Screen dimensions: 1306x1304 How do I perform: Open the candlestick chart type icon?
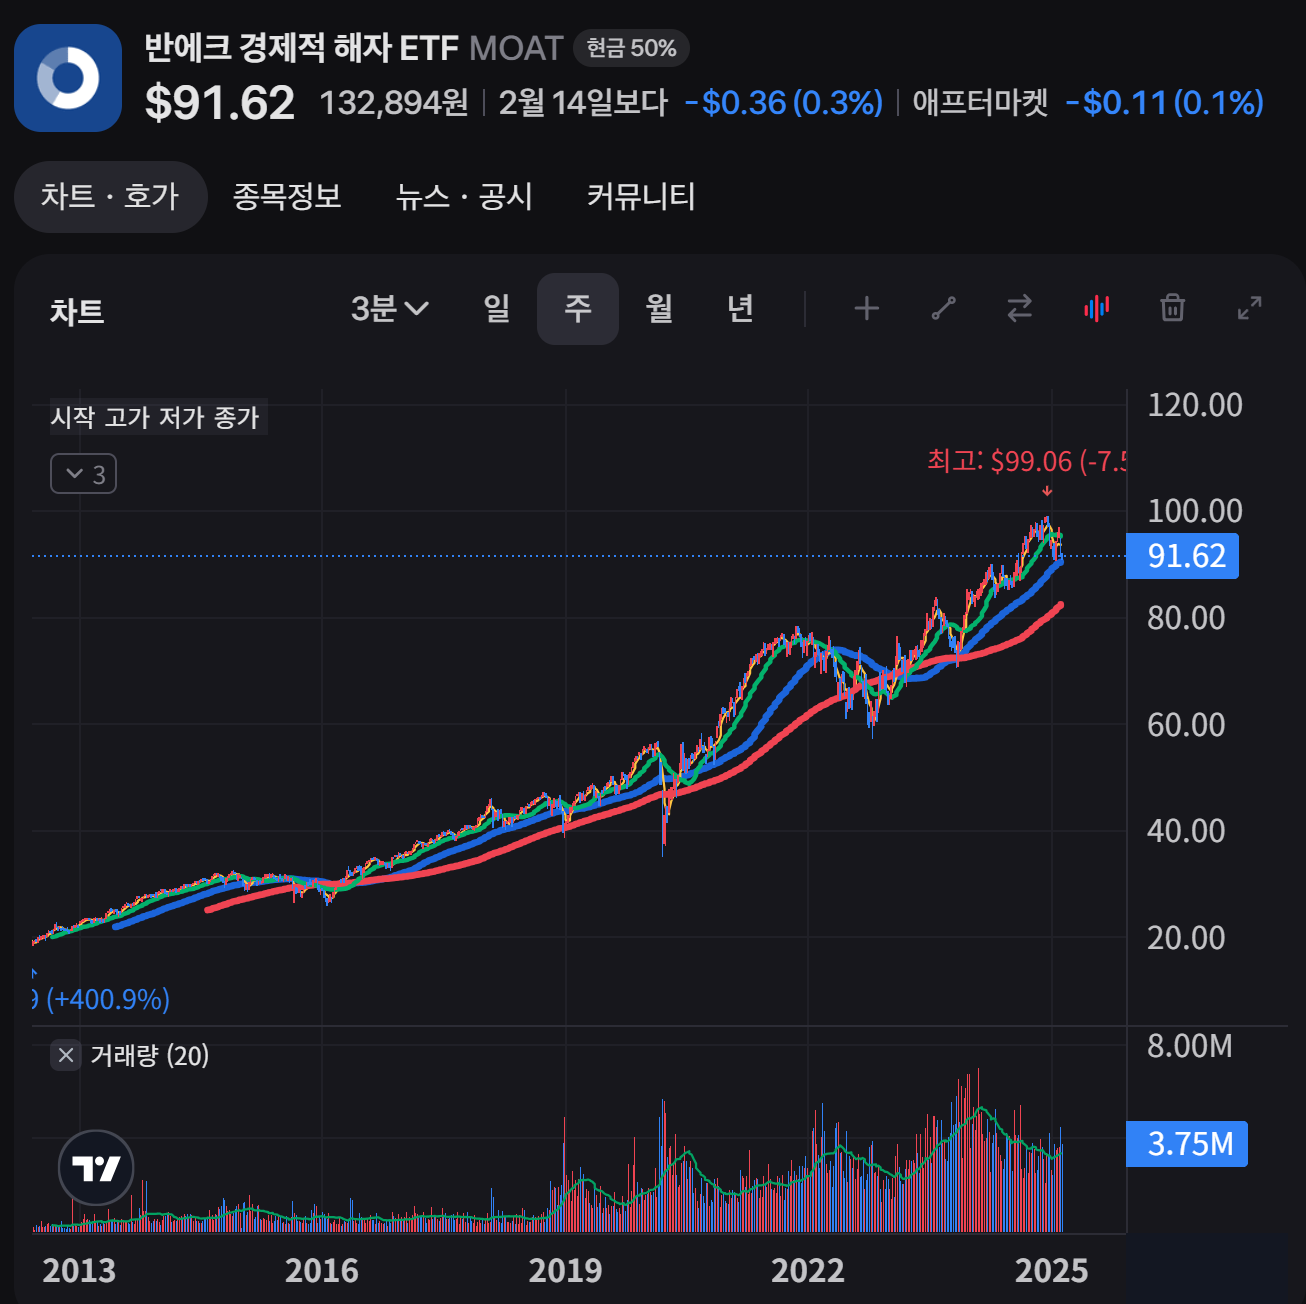pyautogui.click(x=1096, y=309)
